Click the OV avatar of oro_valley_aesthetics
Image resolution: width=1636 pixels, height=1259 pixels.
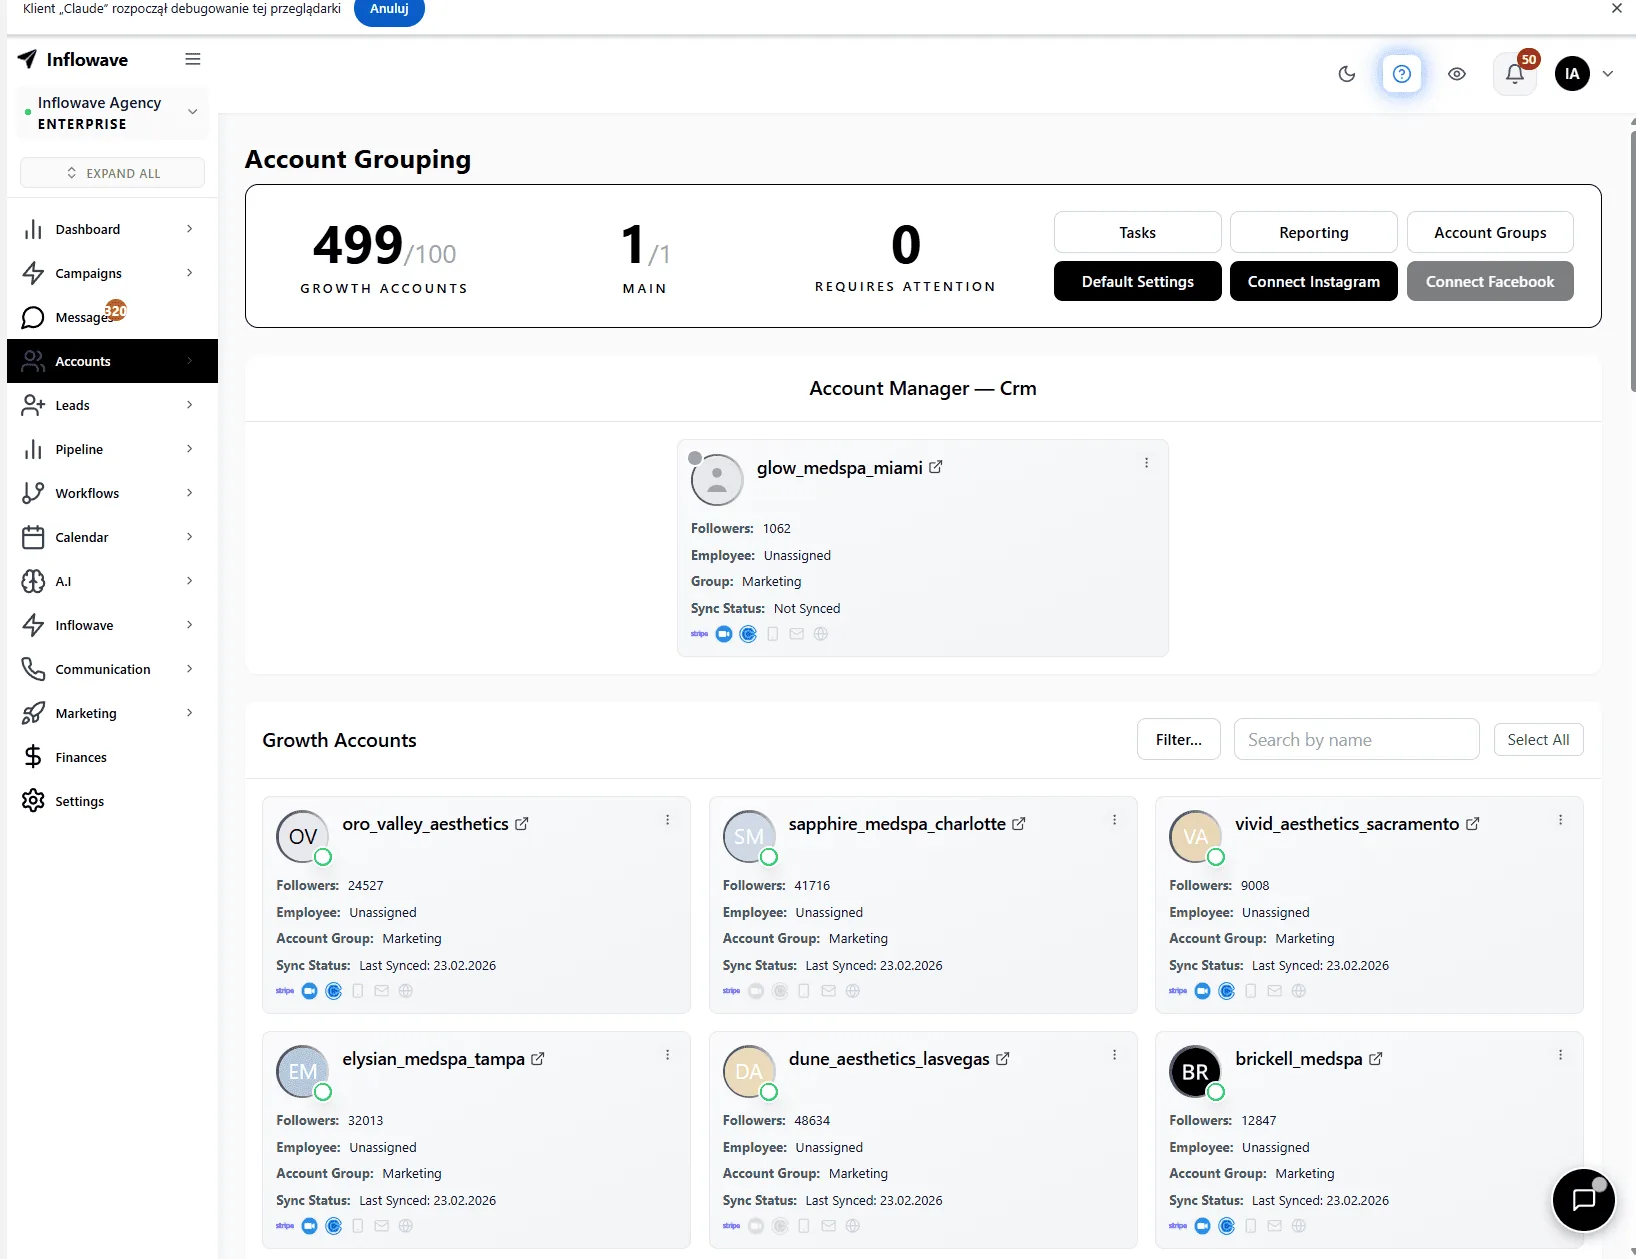click(303, 836)
